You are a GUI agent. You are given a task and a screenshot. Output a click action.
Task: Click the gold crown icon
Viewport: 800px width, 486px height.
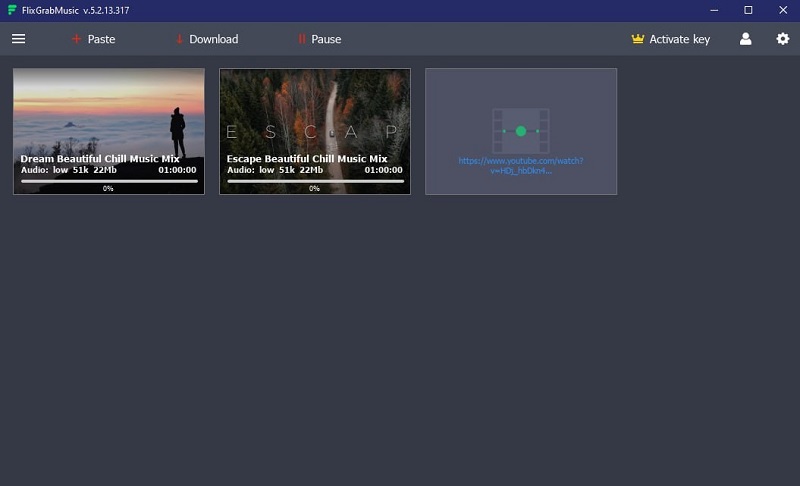[x=637, y=39]
